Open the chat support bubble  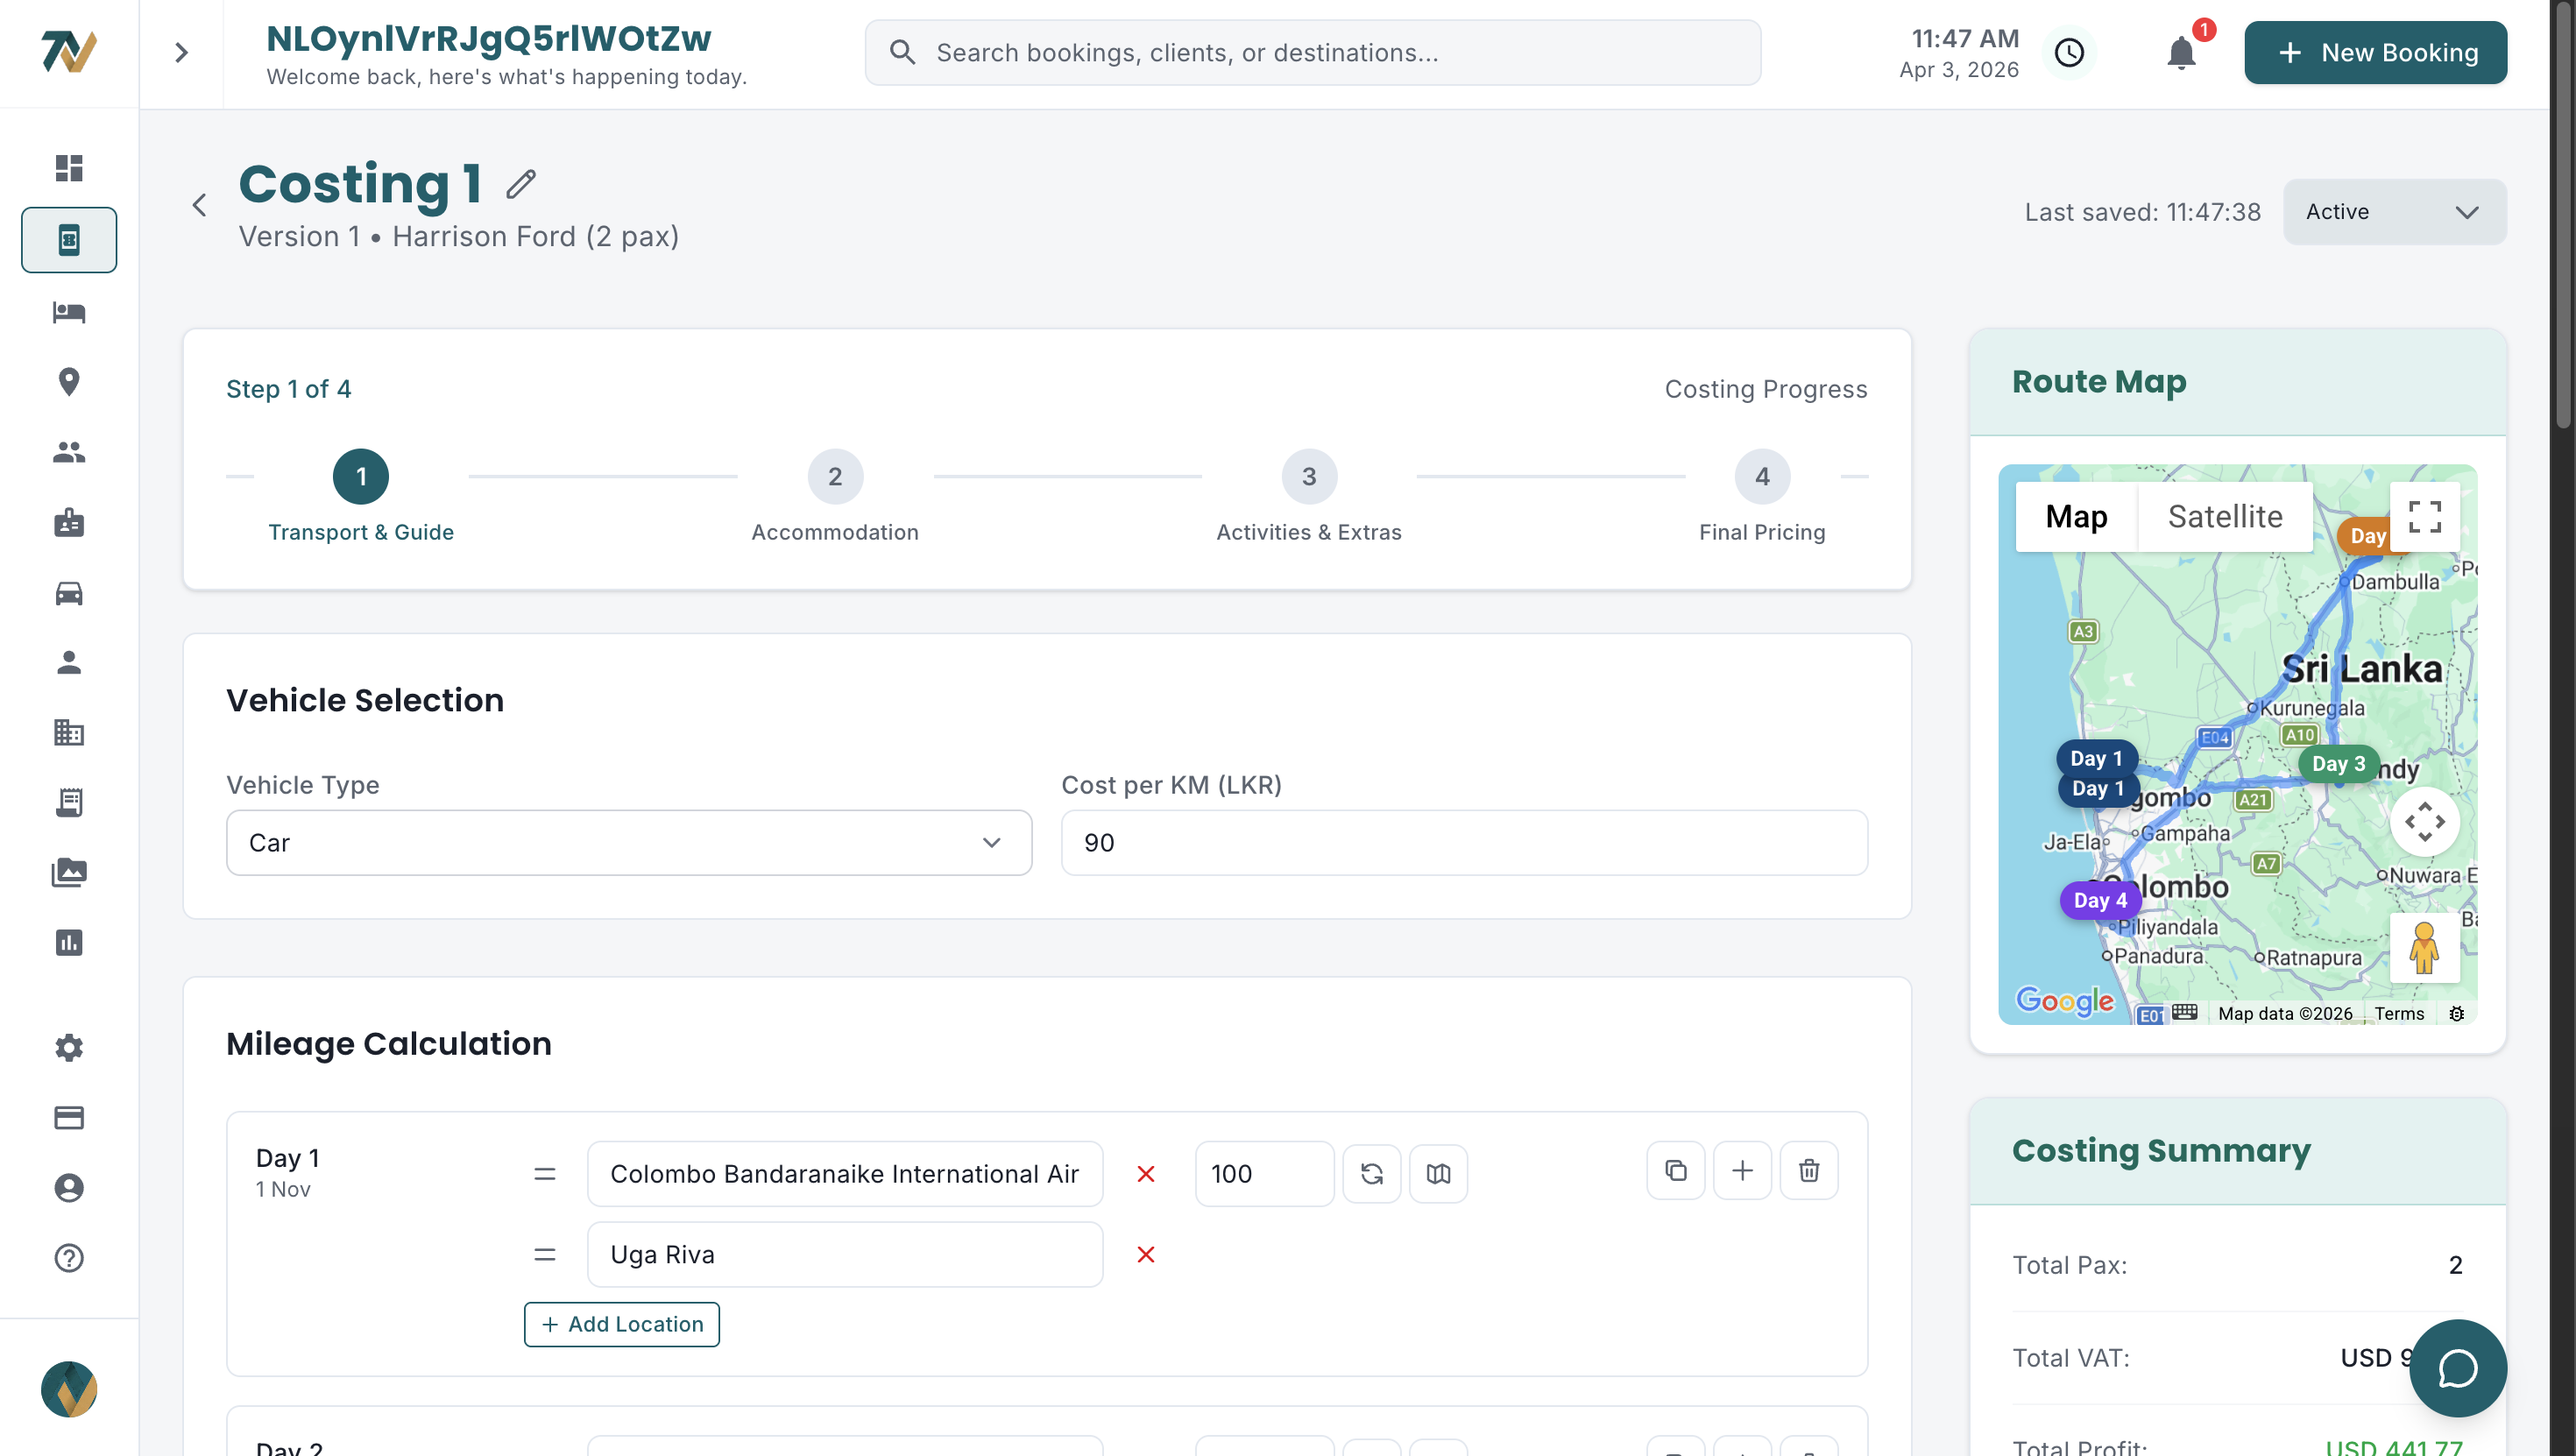(2458, 1368)
